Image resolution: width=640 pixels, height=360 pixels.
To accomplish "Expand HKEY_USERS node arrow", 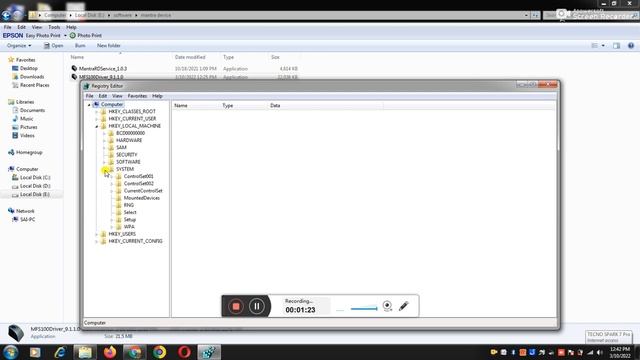I will [97, 234].
